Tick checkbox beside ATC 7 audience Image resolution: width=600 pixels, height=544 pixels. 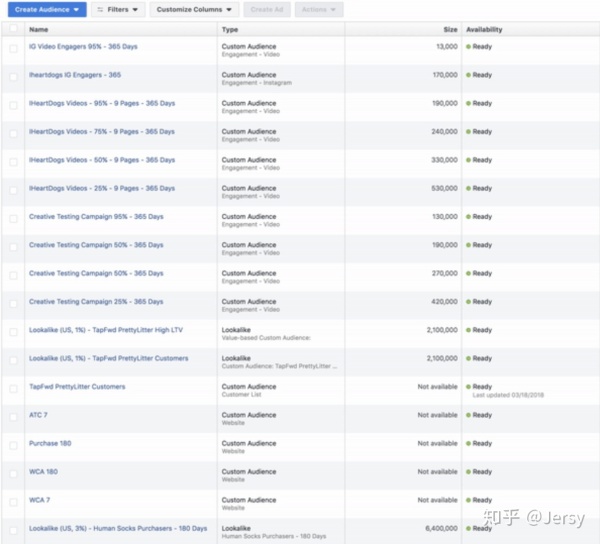coord(13,415)
